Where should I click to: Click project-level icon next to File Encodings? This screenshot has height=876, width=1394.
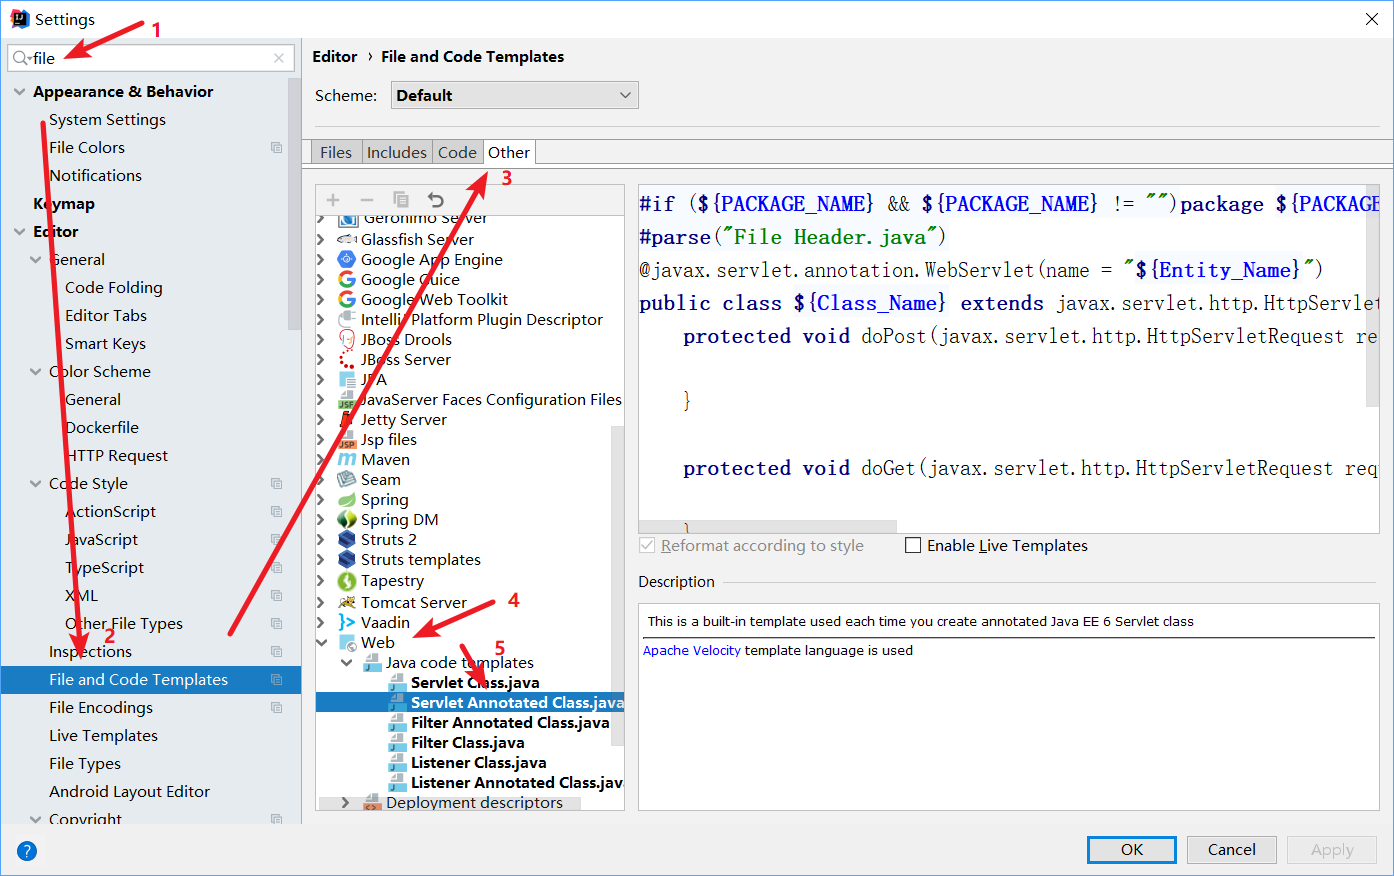pyautogui.click(x=277, y=707)
